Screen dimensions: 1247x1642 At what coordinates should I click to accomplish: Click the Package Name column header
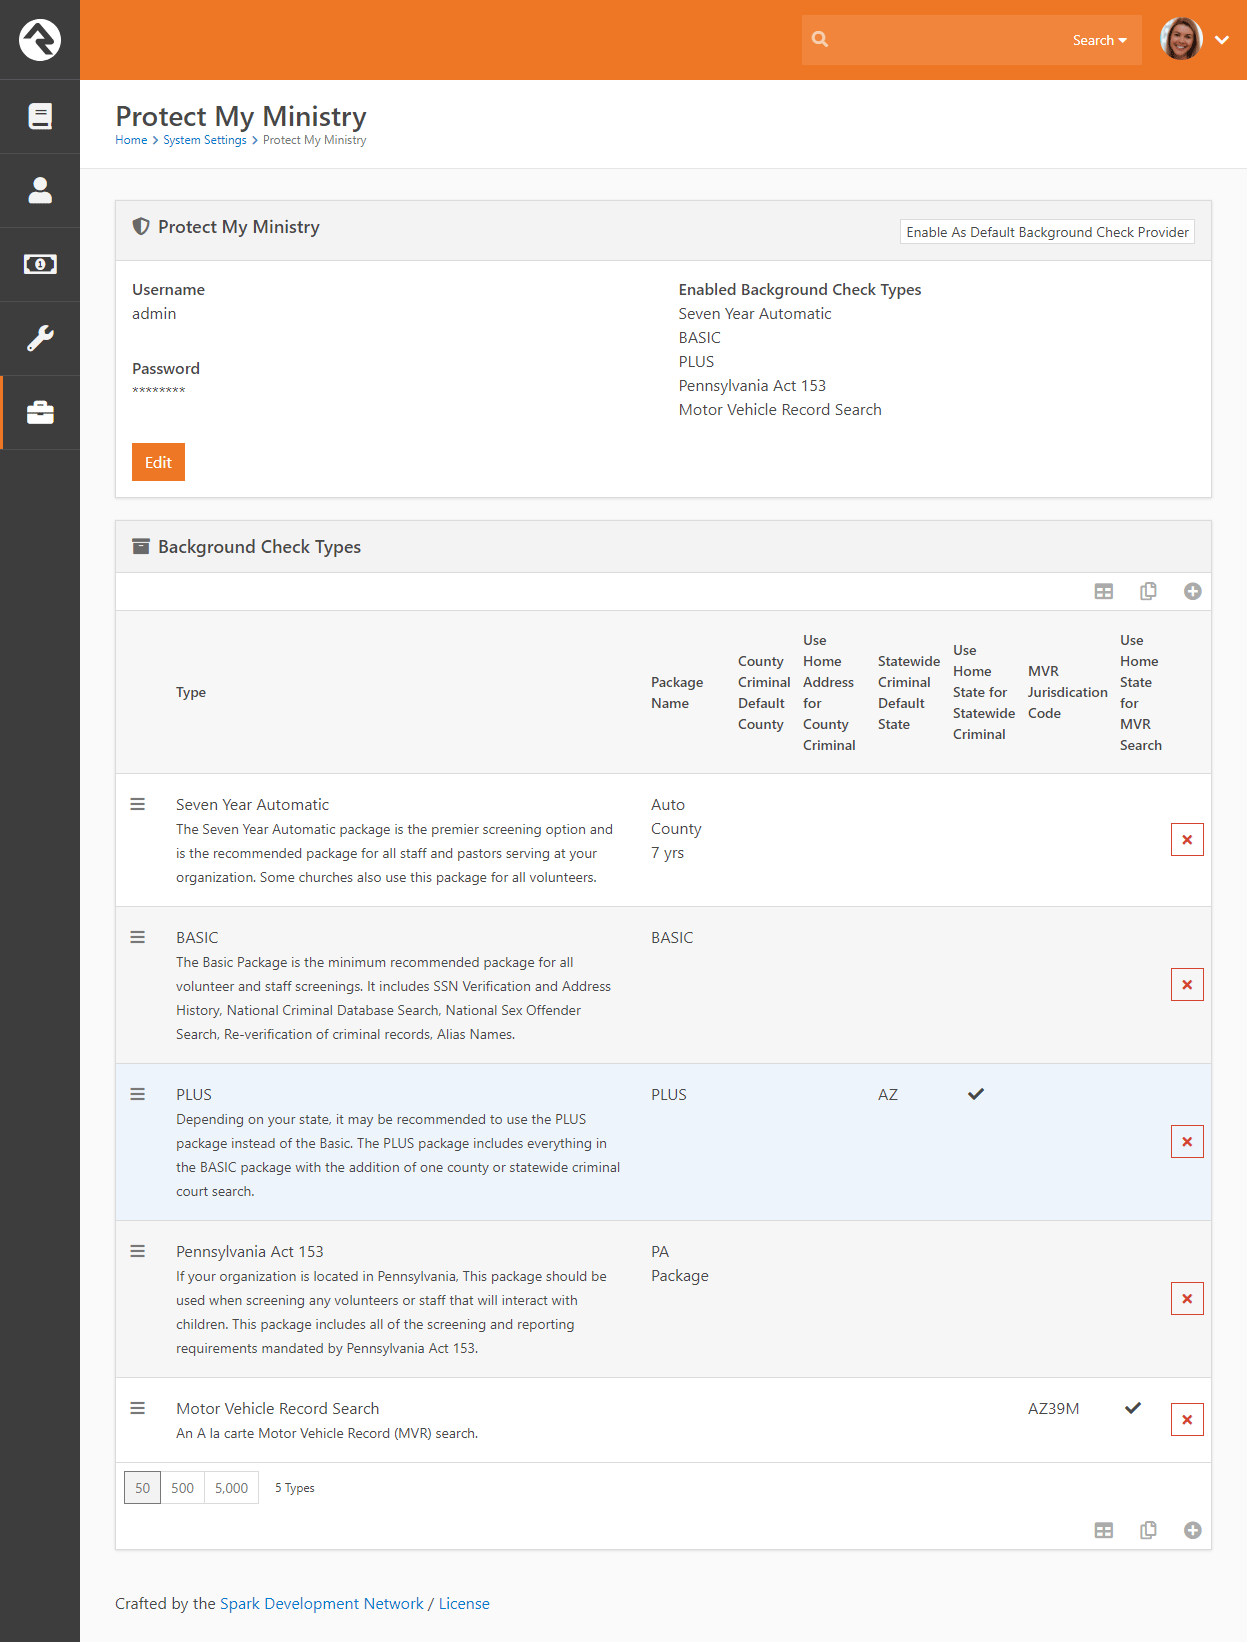coord(677,692)
